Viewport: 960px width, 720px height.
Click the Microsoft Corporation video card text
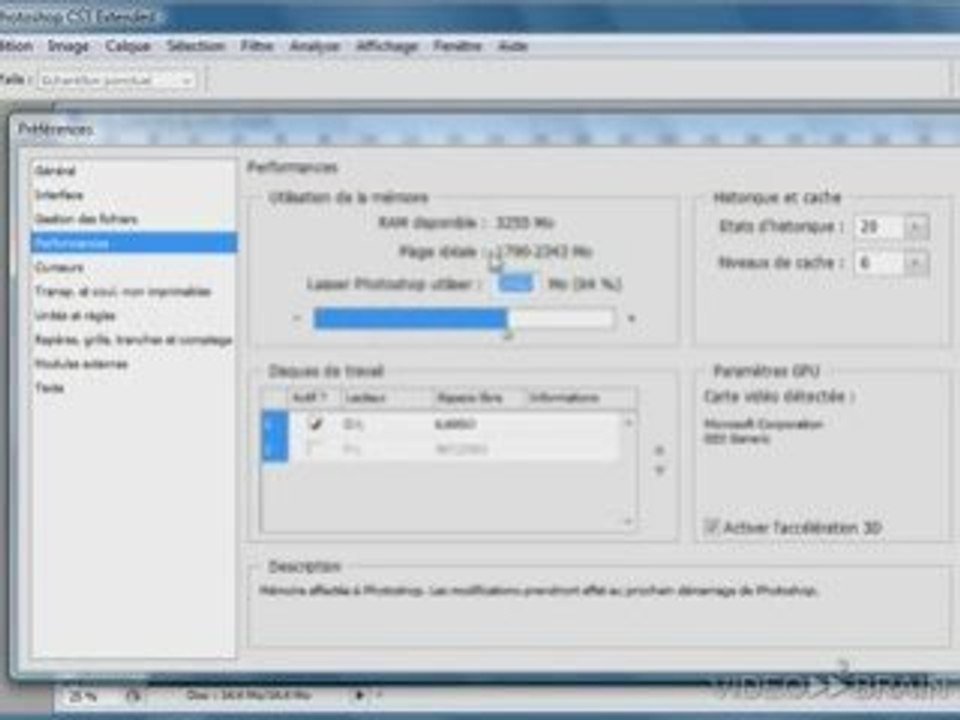(x=763, y=424)
